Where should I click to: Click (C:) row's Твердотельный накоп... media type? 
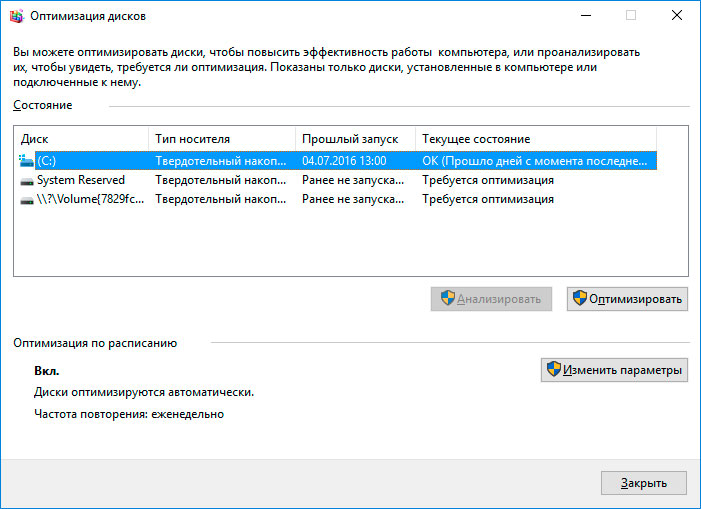pyautogui.click(x=221, y=161)
